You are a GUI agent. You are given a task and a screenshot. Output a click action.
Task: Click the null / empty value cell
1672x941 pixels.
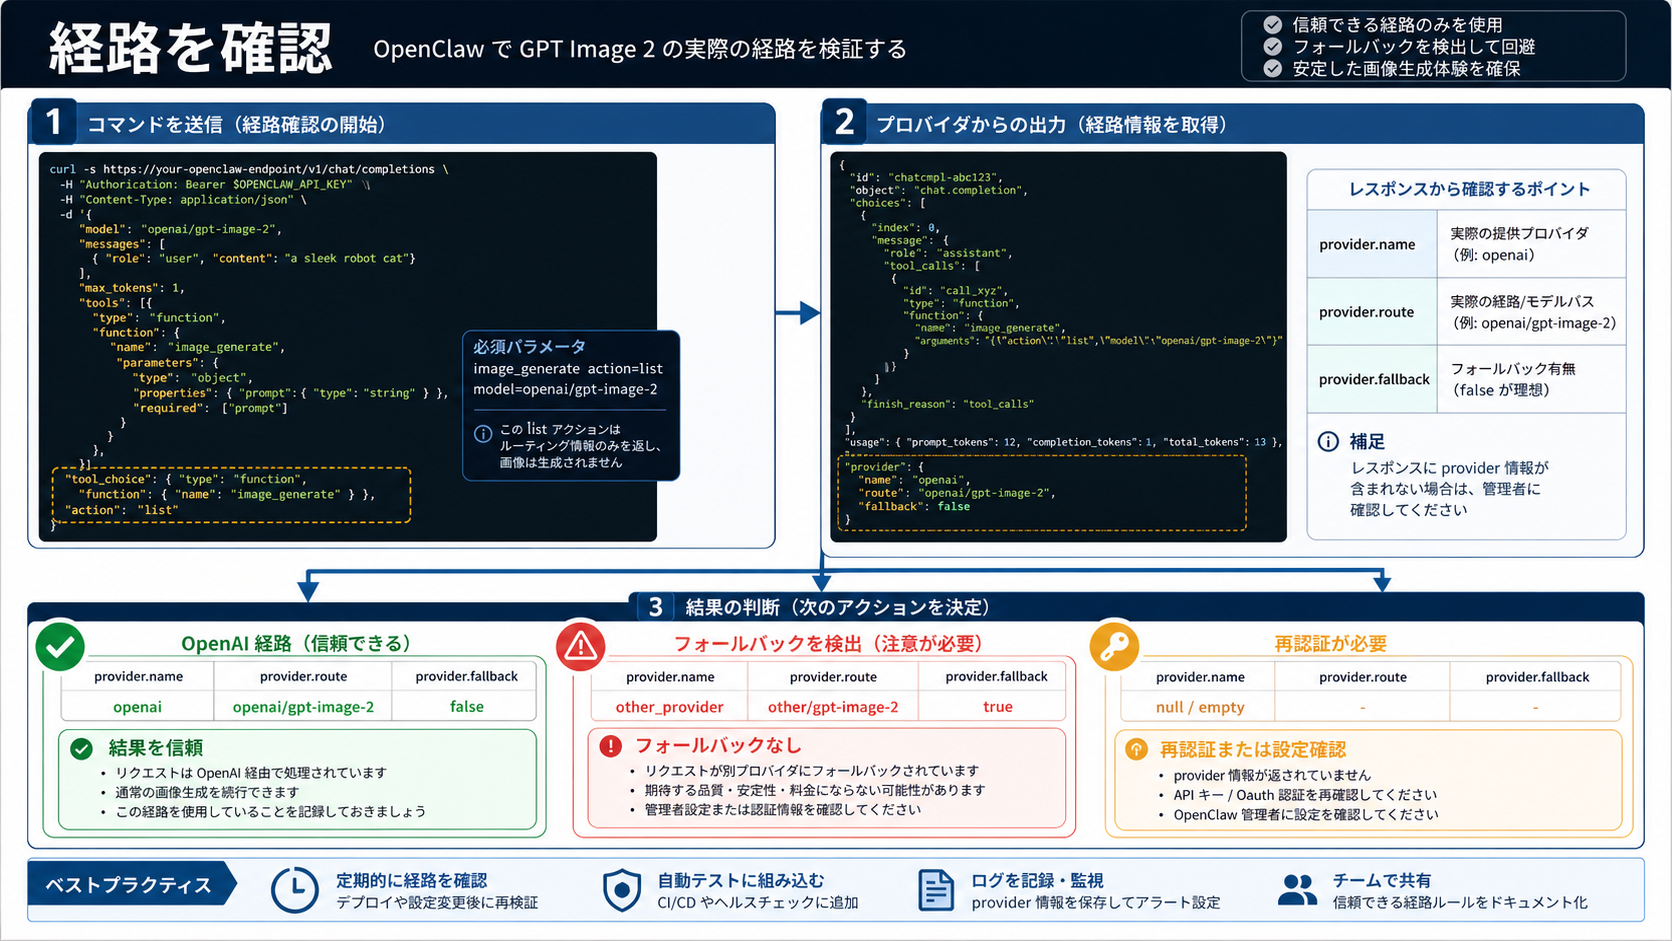(1200, 707)
